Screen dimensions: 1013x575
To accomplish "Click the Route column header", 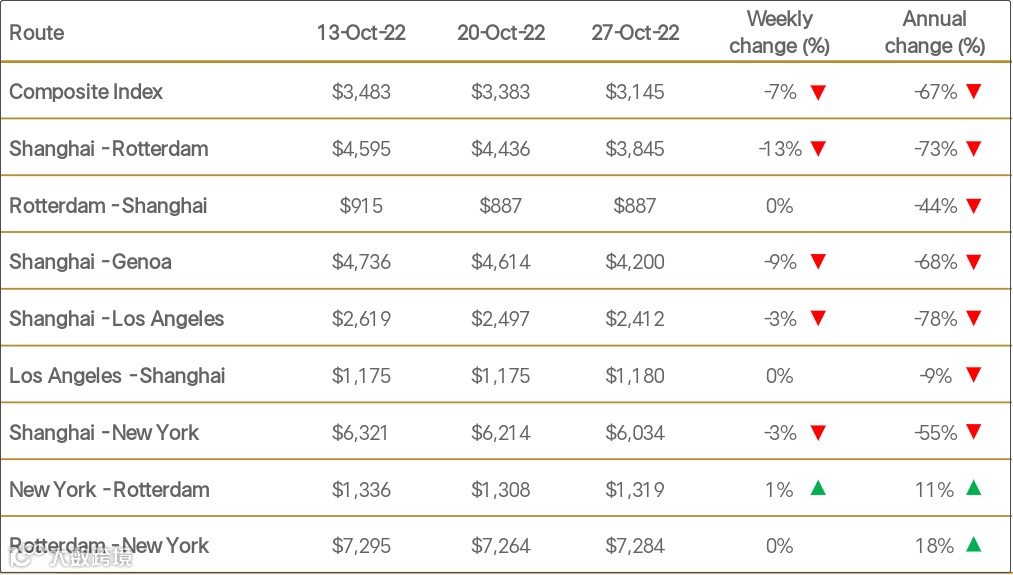I will coord(37,32).
